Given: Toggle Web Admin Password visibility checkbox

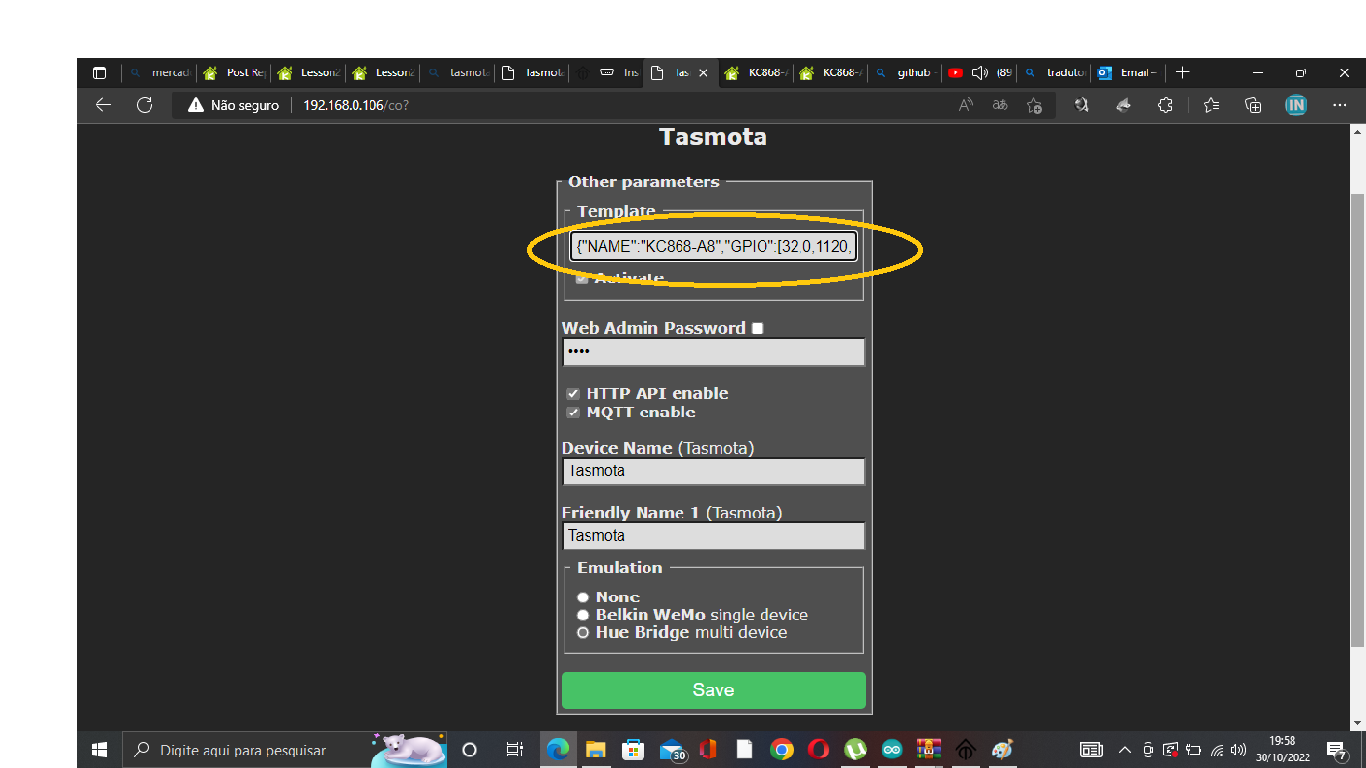Looking at the screenshot, I should (x=757, y=328).
